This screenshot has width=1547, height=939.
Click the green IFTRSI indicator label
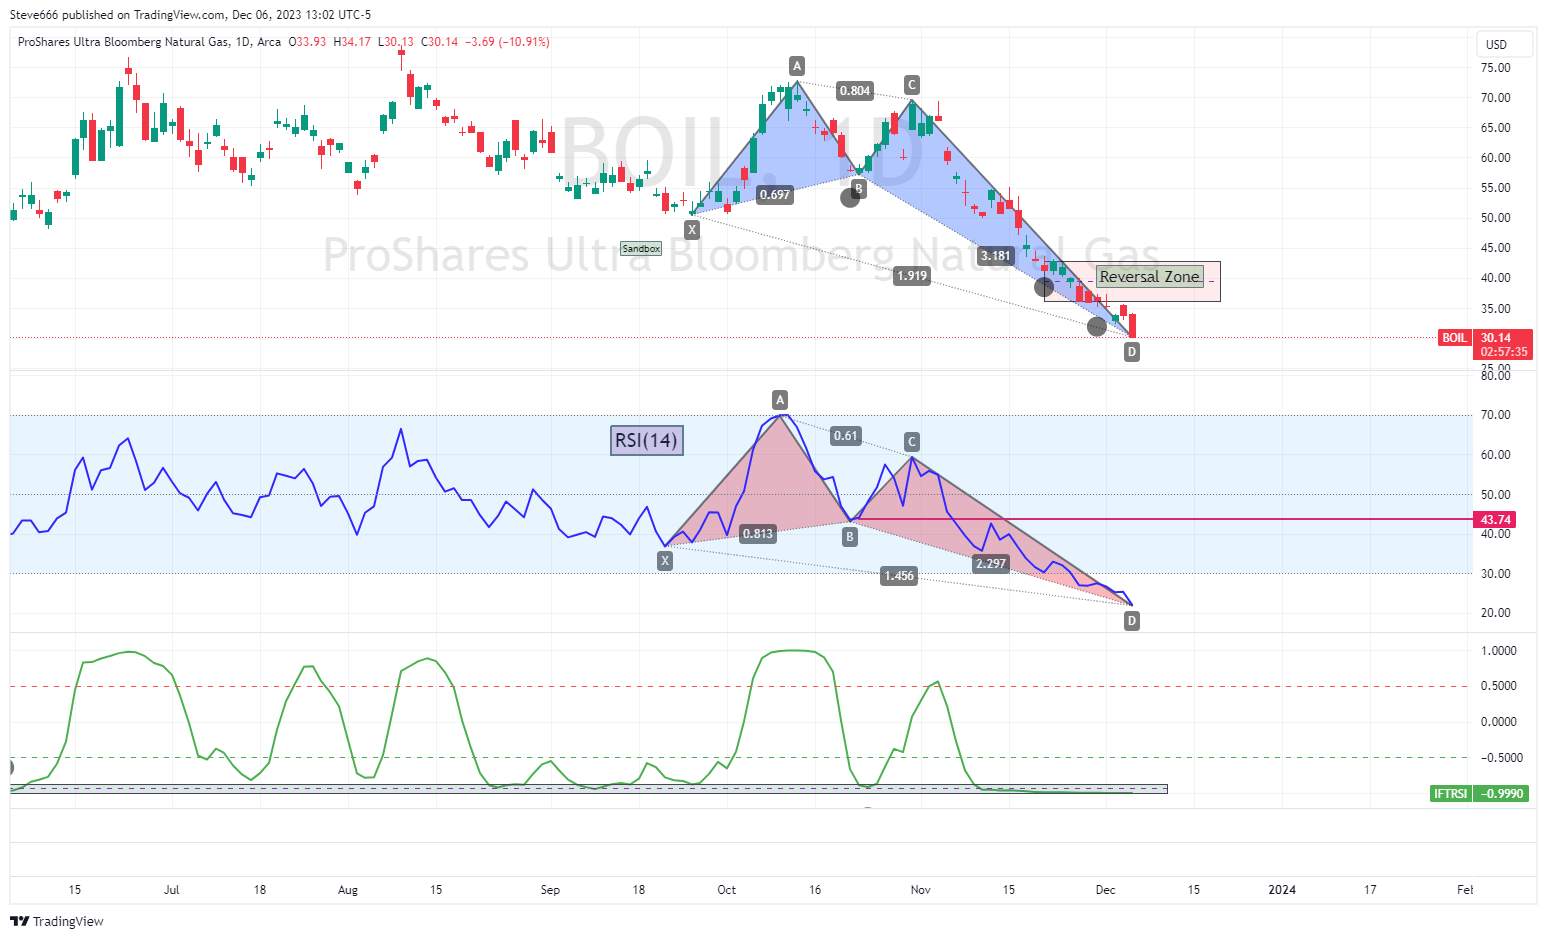[x=1451, y=793]
